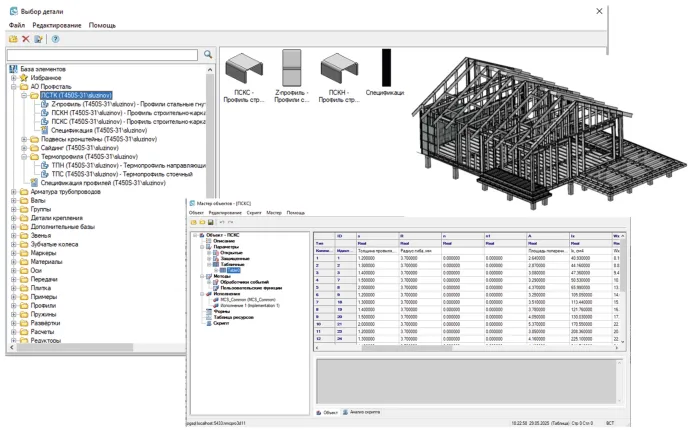Select the Развёртки folder
This screenshot has height=430, width=688.
(45, 323)
